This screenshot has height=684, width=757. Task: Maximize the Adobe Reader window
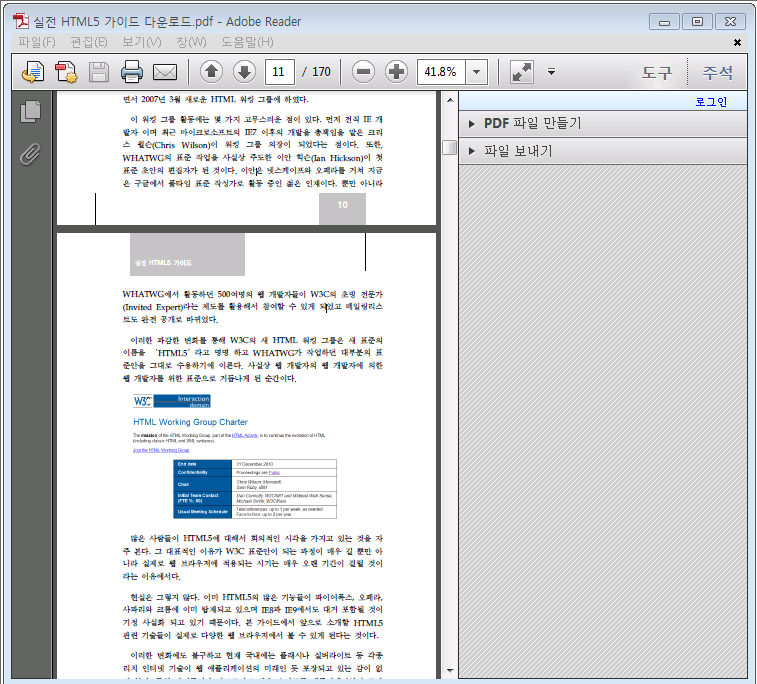tap(697, 22)
